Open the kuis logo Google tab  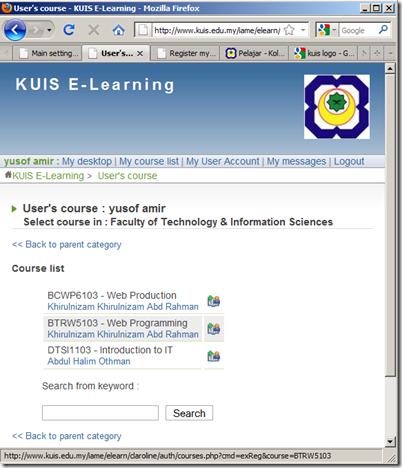(324, 53)
